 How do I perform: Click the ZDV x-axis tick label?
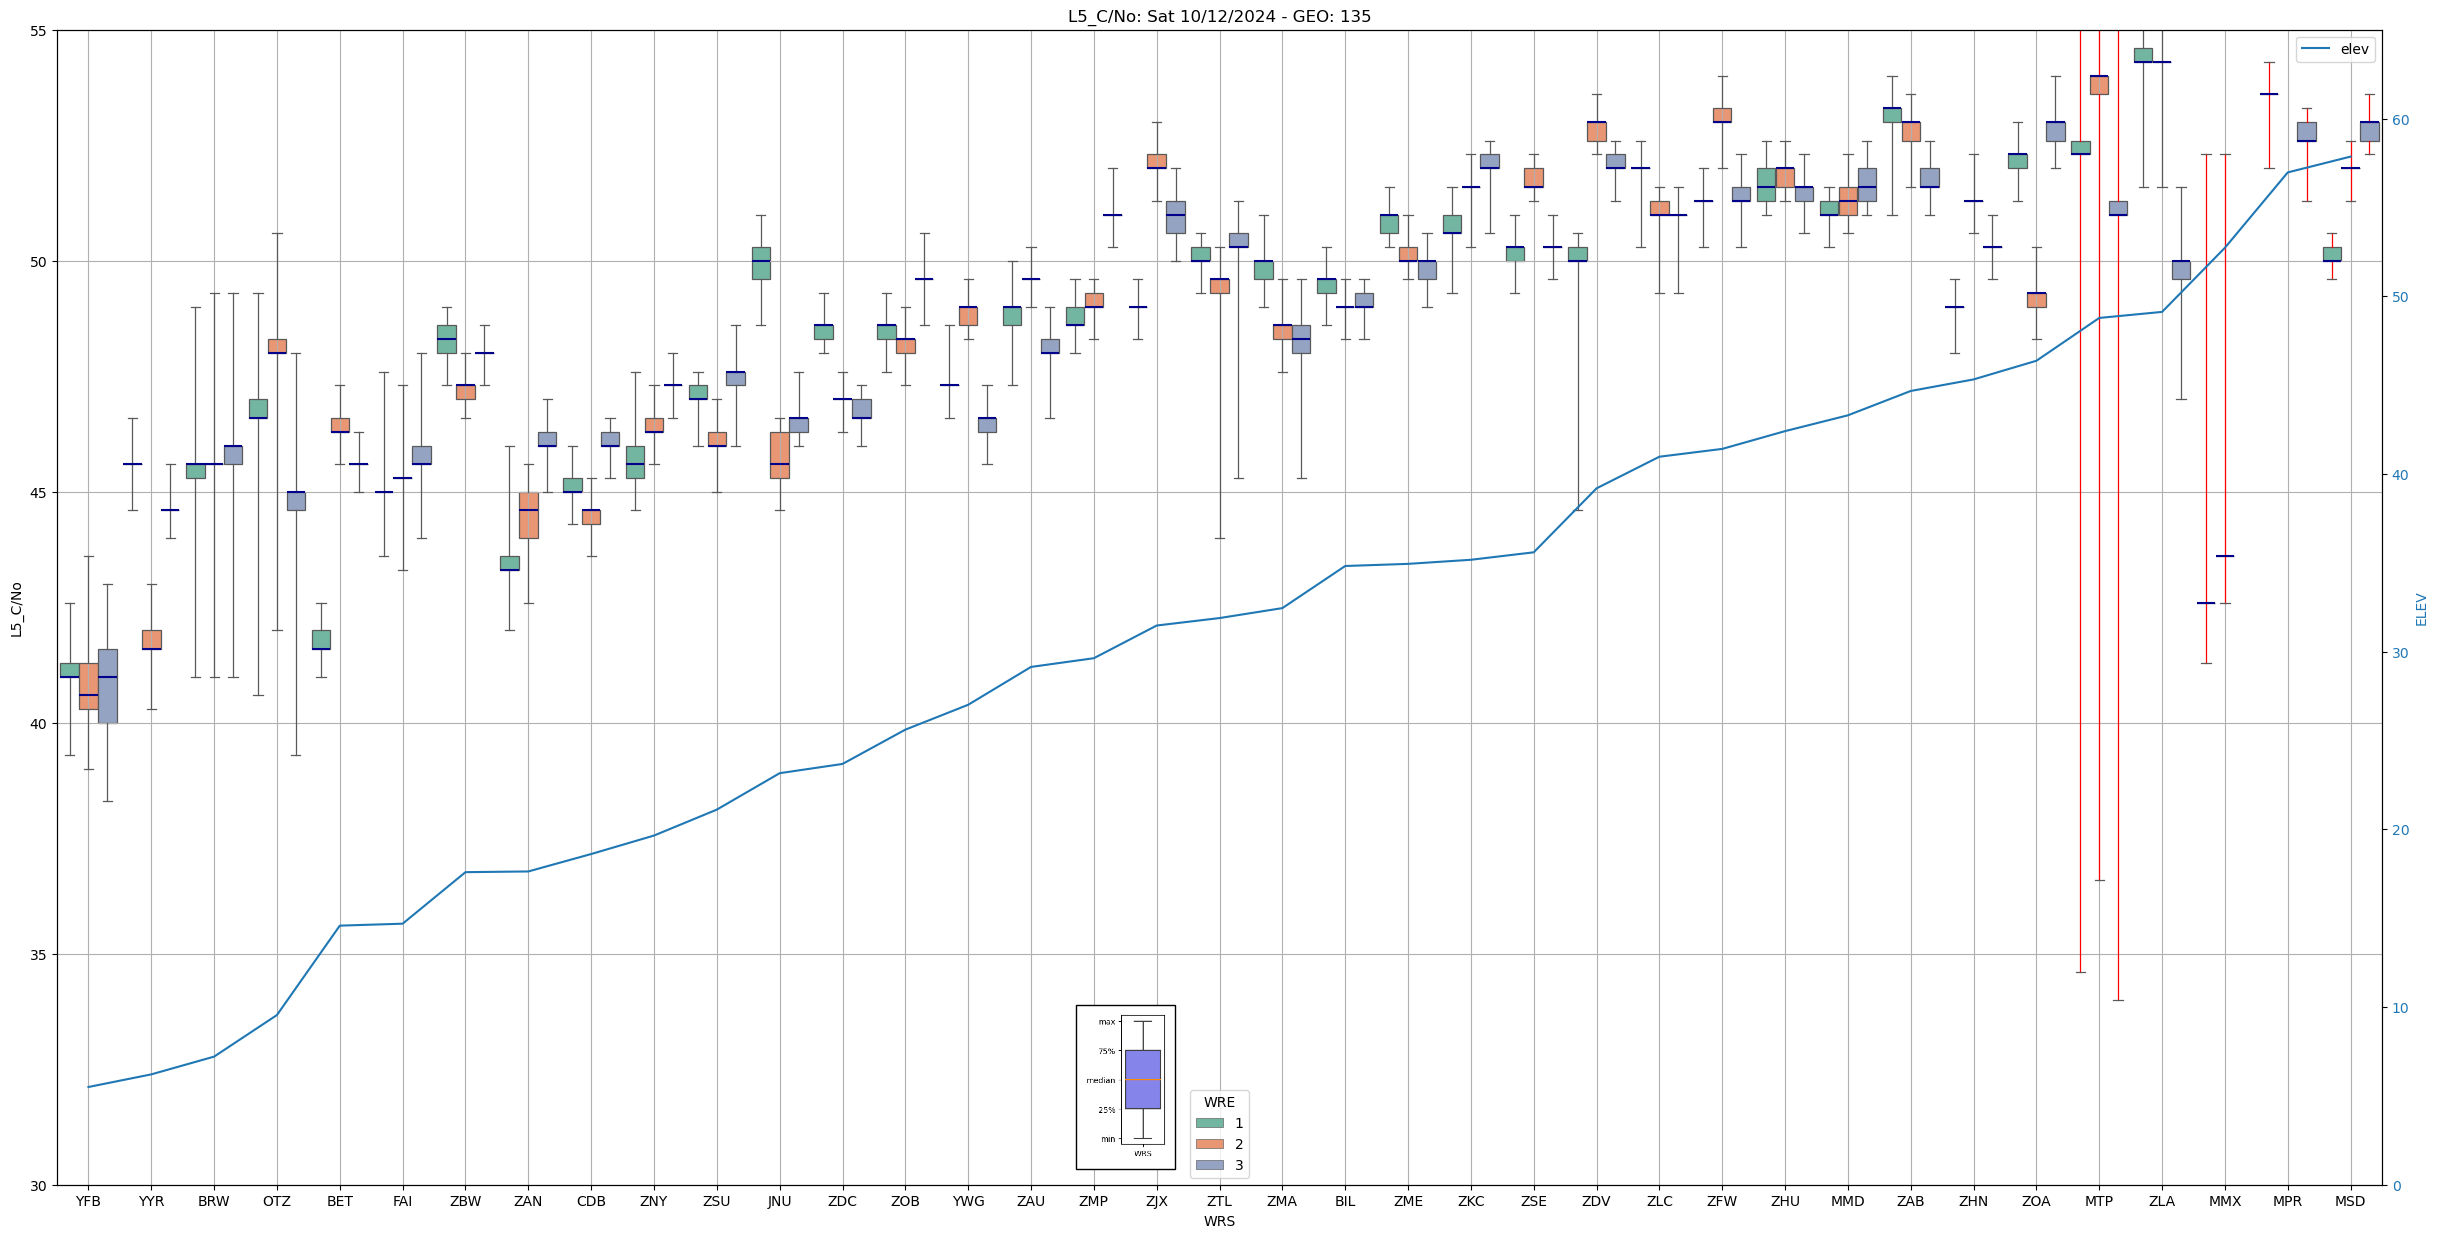coord(1596,1201)
